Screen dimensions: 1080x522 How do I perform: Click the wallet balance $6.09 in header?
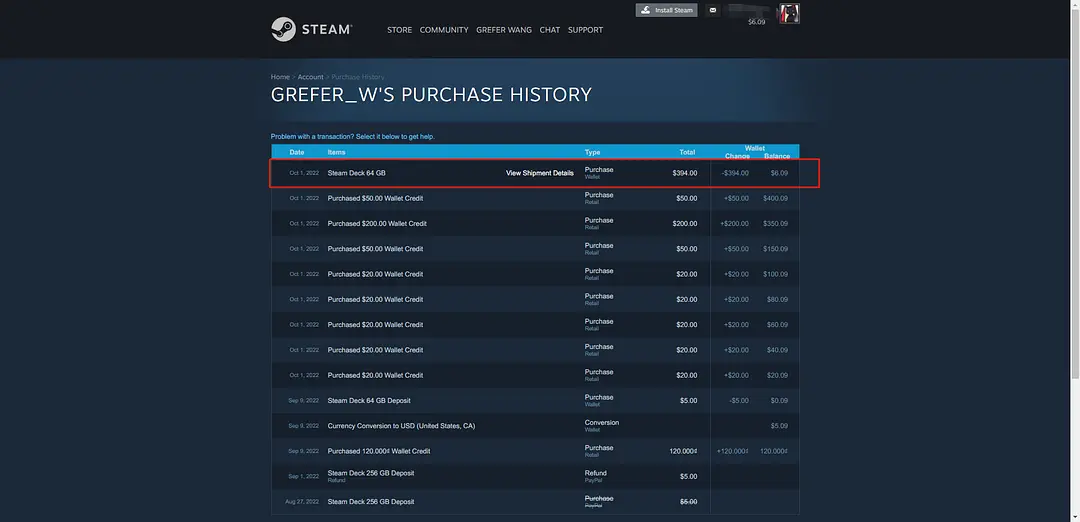756,22
